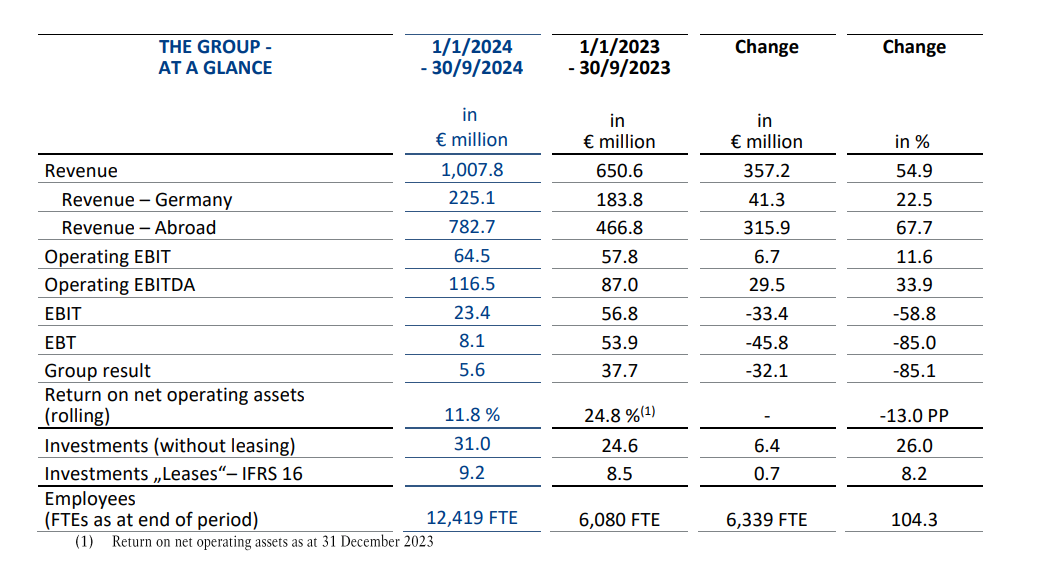The image size is (1044, 580).
Task: Click the "THE GROUP - AT A GLANCE" heading
Action: click(215, 57)
